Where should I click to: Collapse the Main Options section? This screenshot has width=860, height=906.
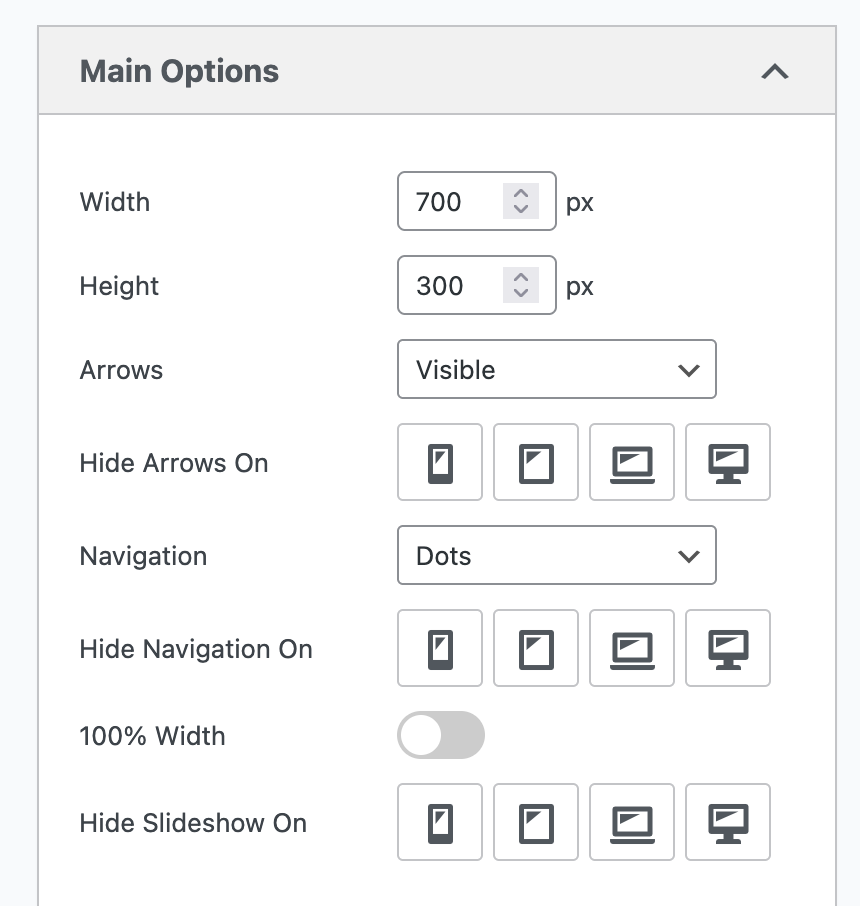pyautogui.click(x=775, y=71)
